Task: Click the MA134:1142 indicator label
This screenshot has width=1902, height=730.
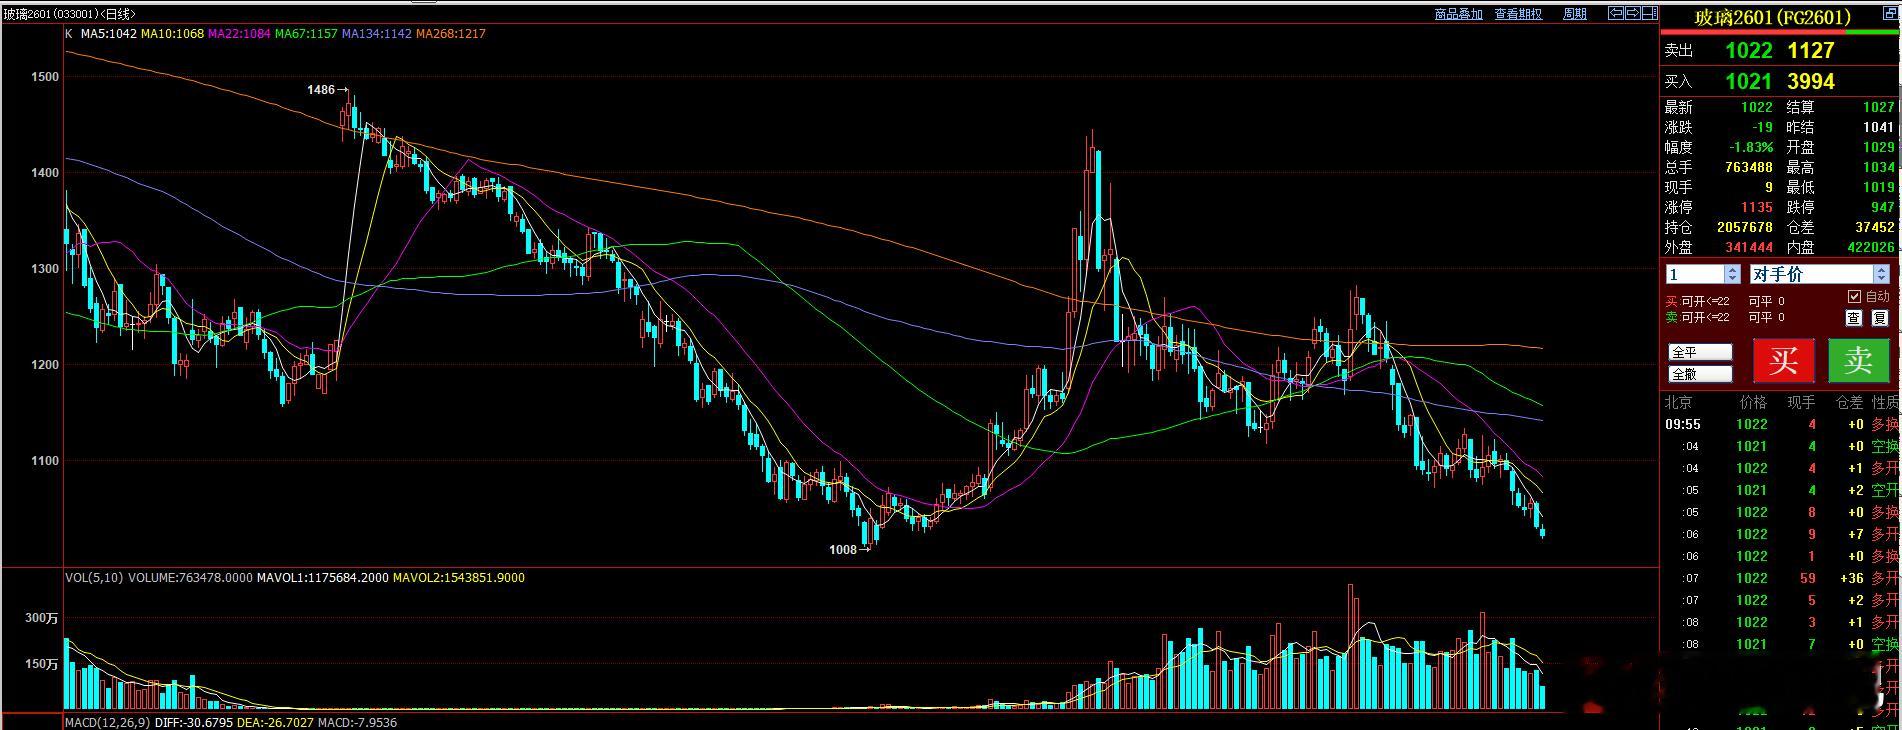Action: tap(377, 34)
